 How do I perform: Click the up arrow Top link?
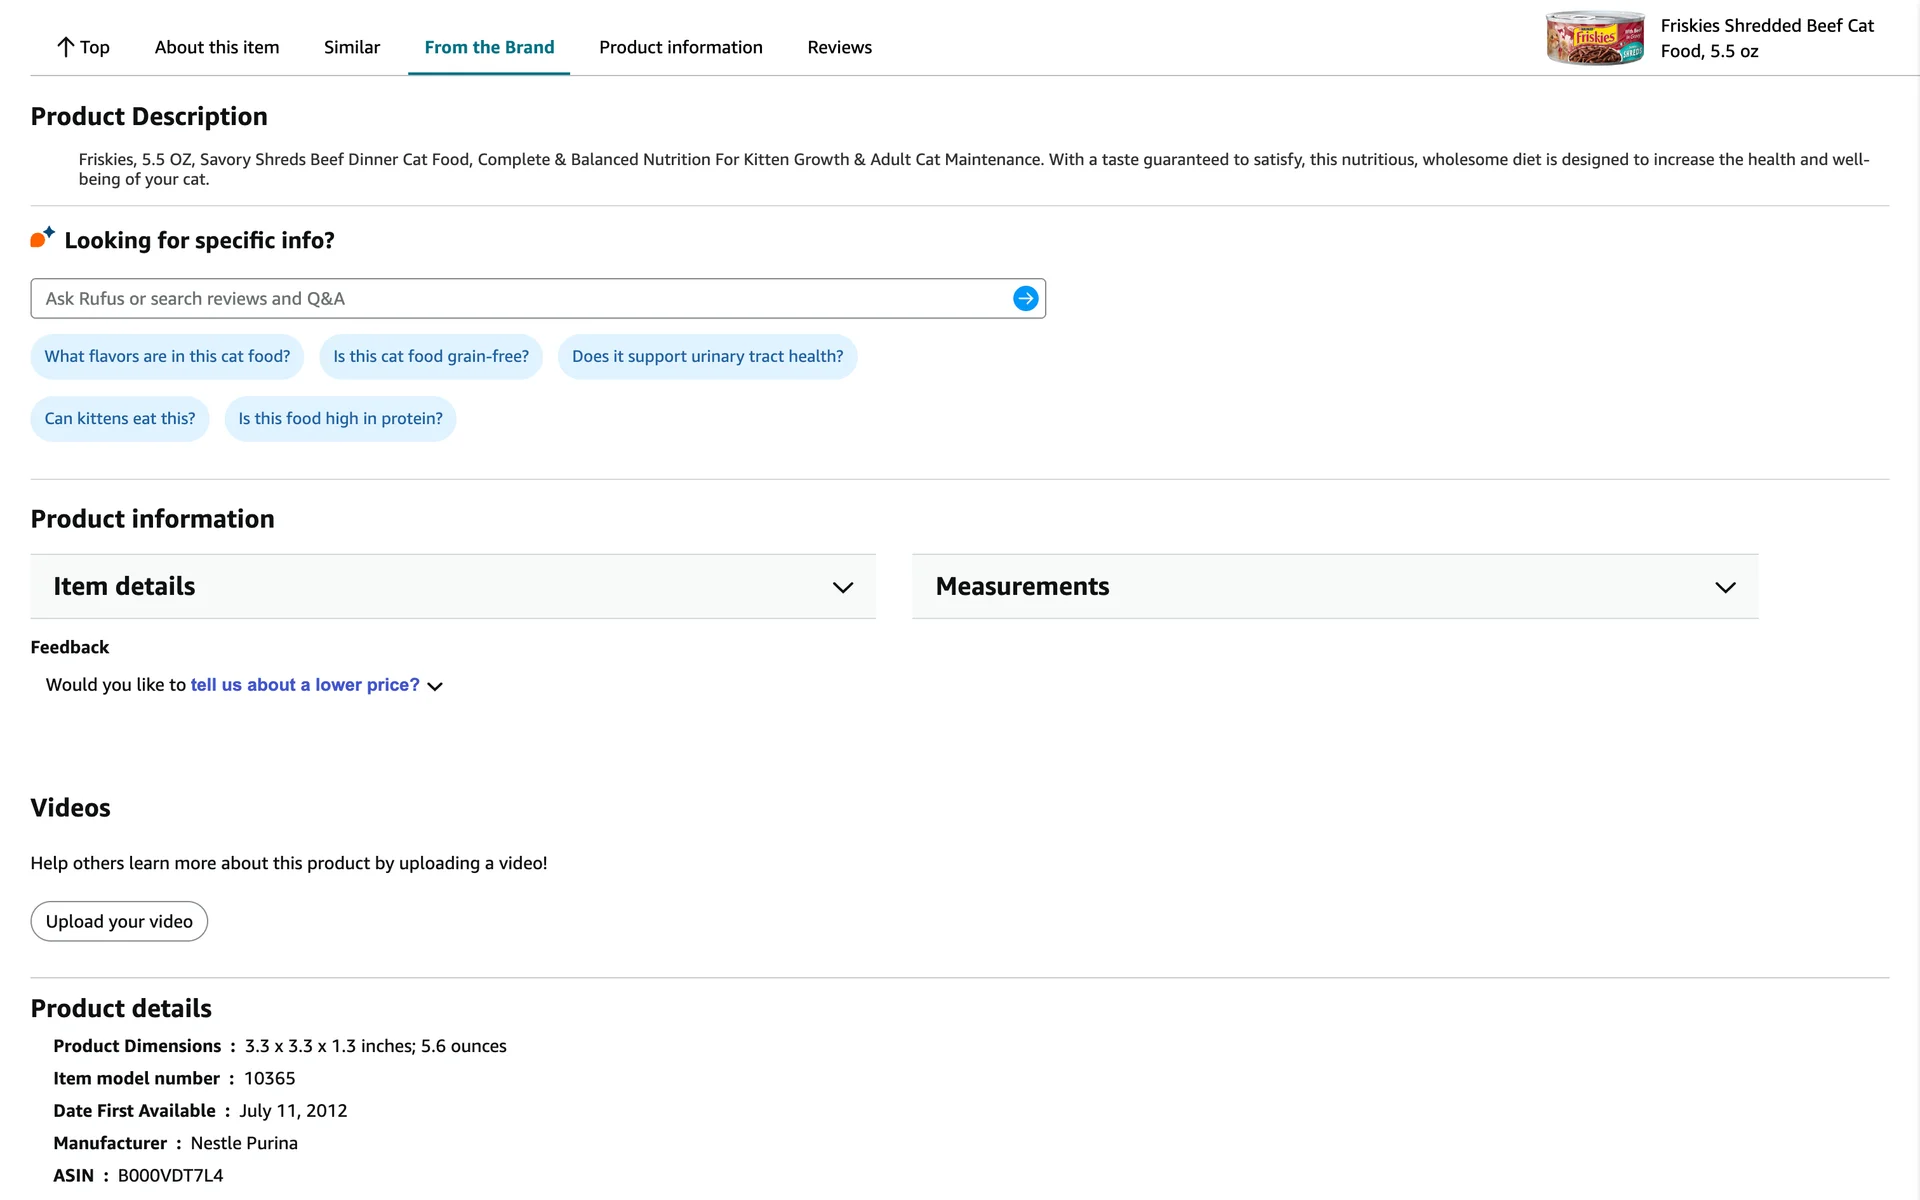tap(83, 47)
